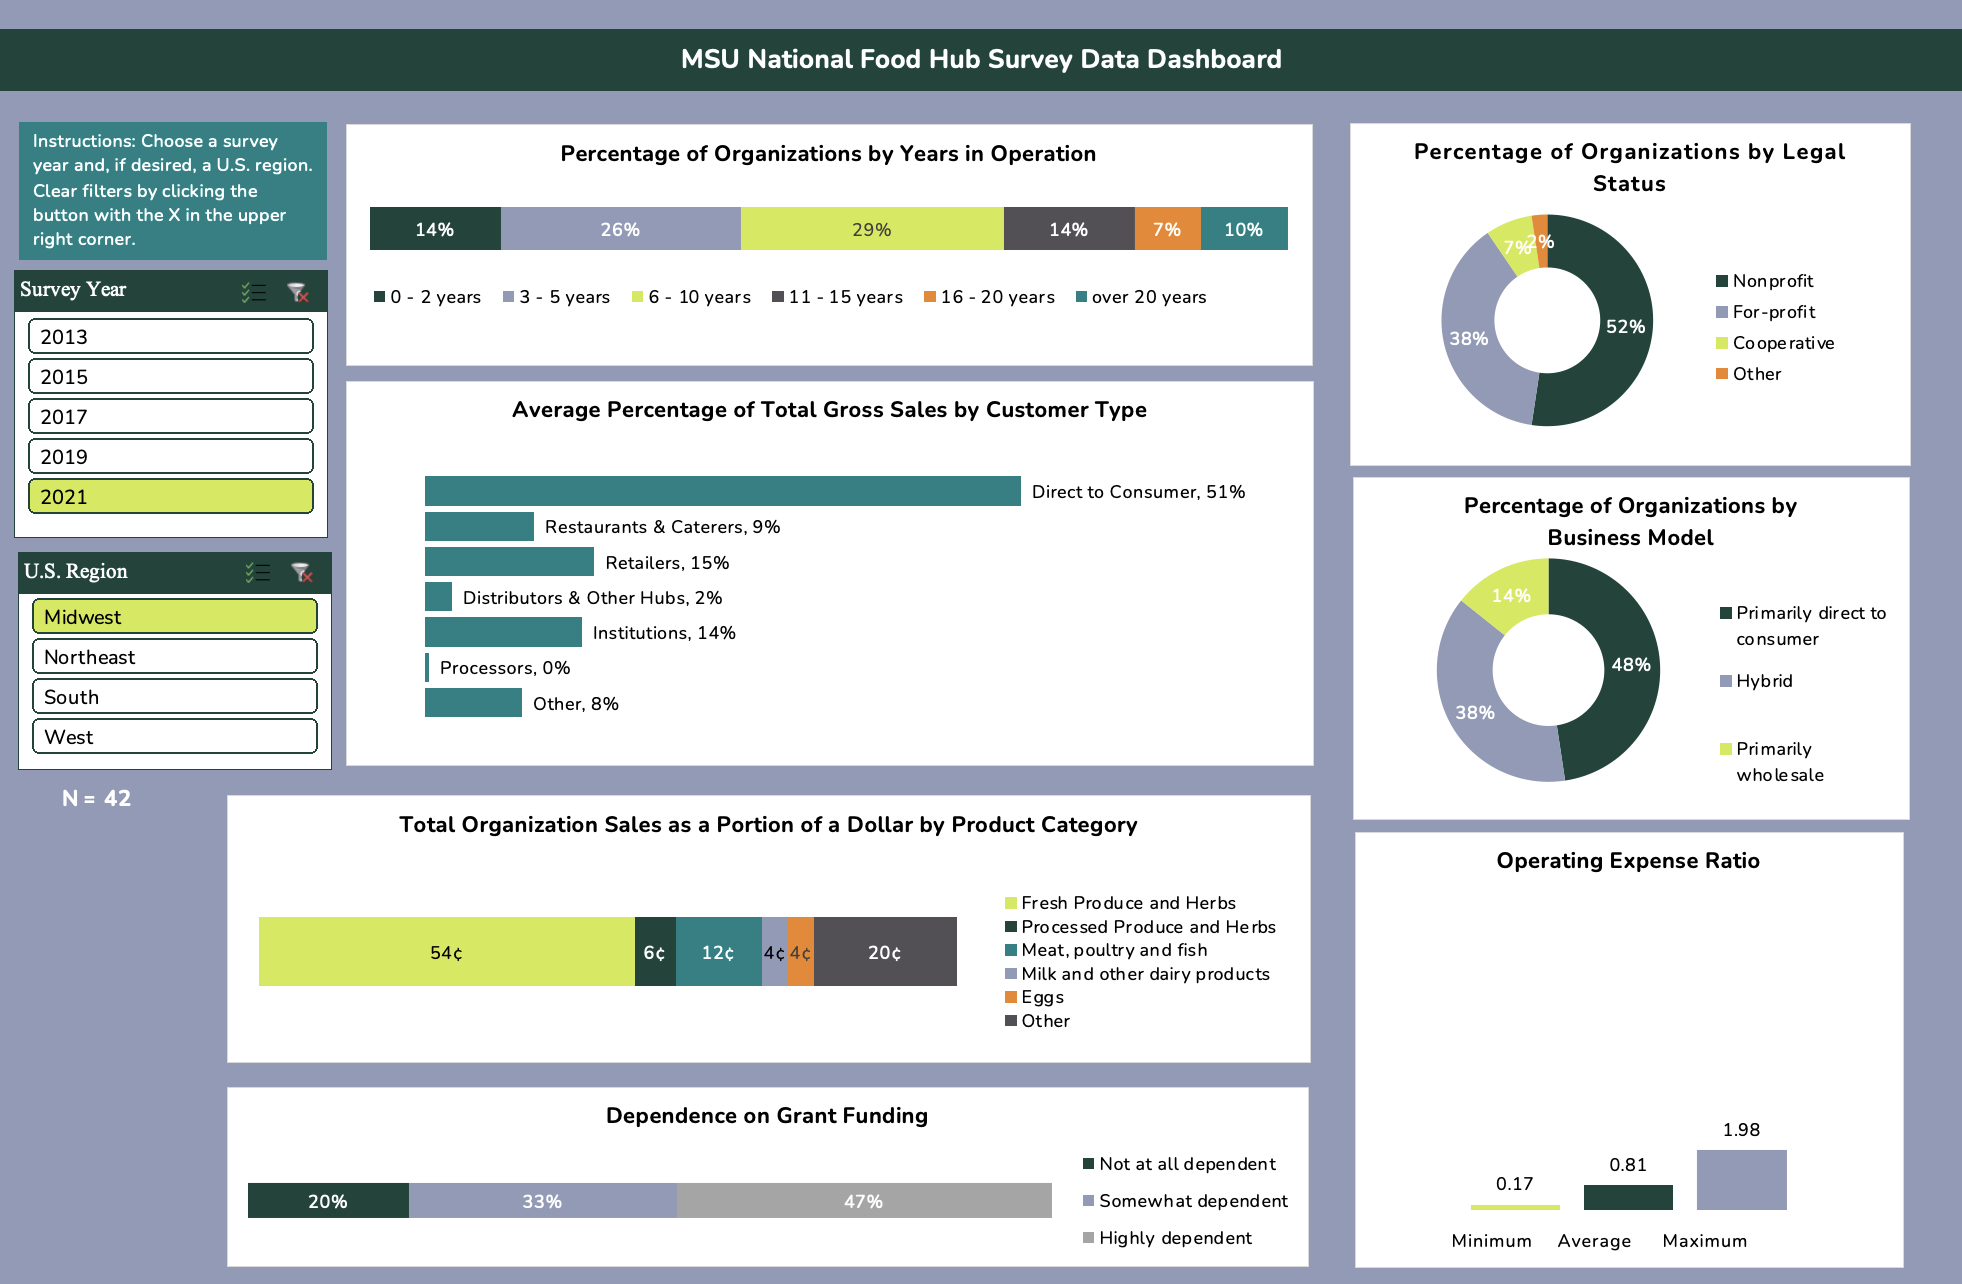Click the Direct to Consumer 51% bar
Viewport: 1962px width, 1284px height.
[x=720, y=491]
